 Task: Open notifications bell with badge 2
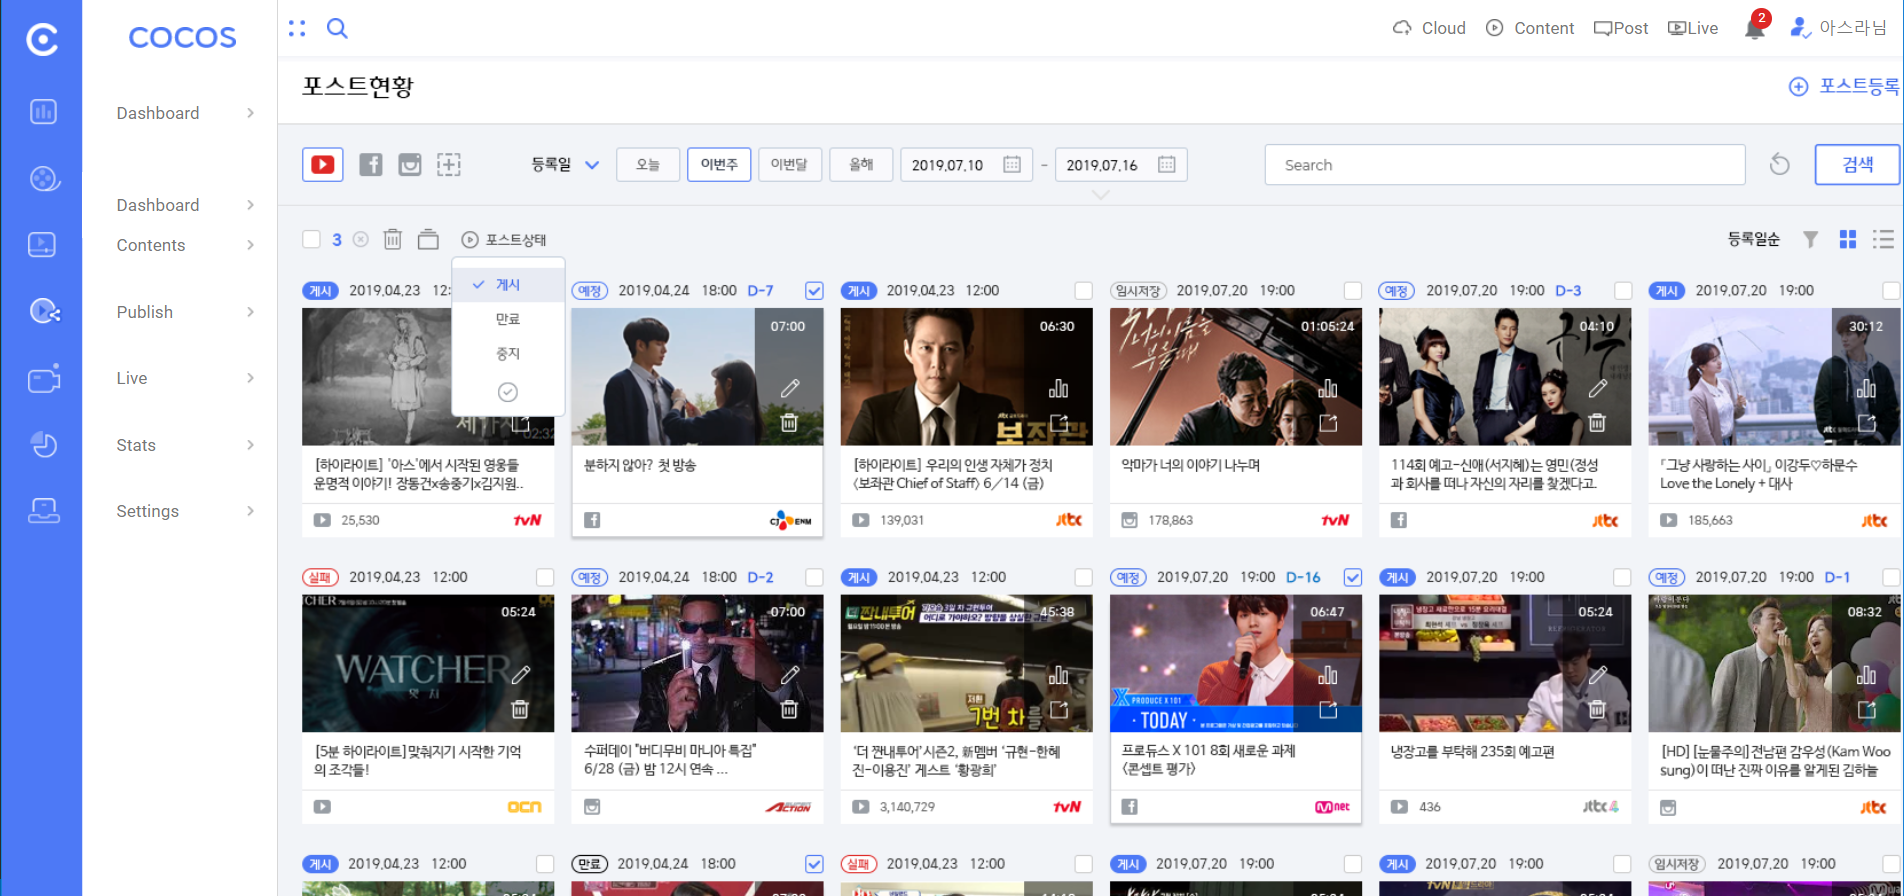point(1755,27)
